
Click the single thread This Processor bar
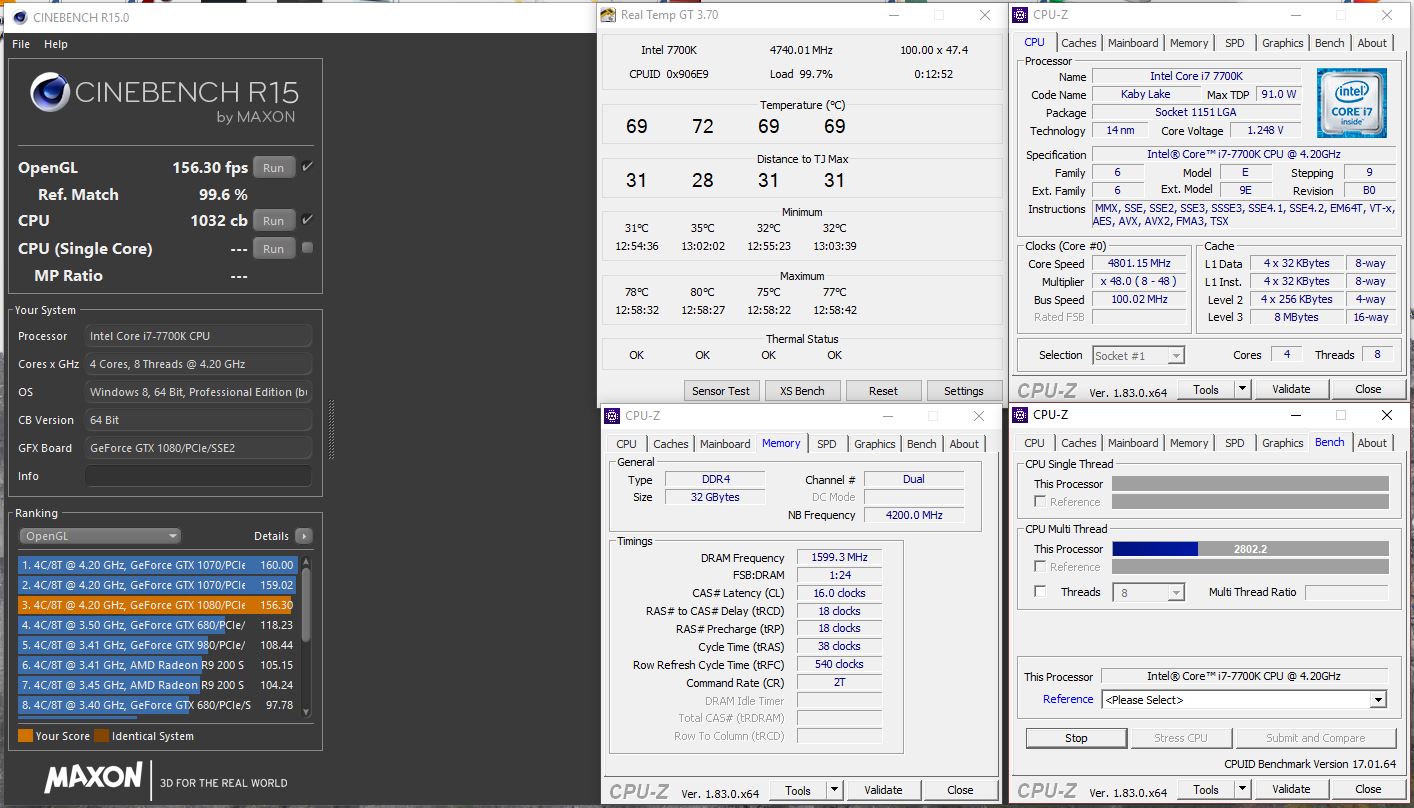(x=1250, y=484)
